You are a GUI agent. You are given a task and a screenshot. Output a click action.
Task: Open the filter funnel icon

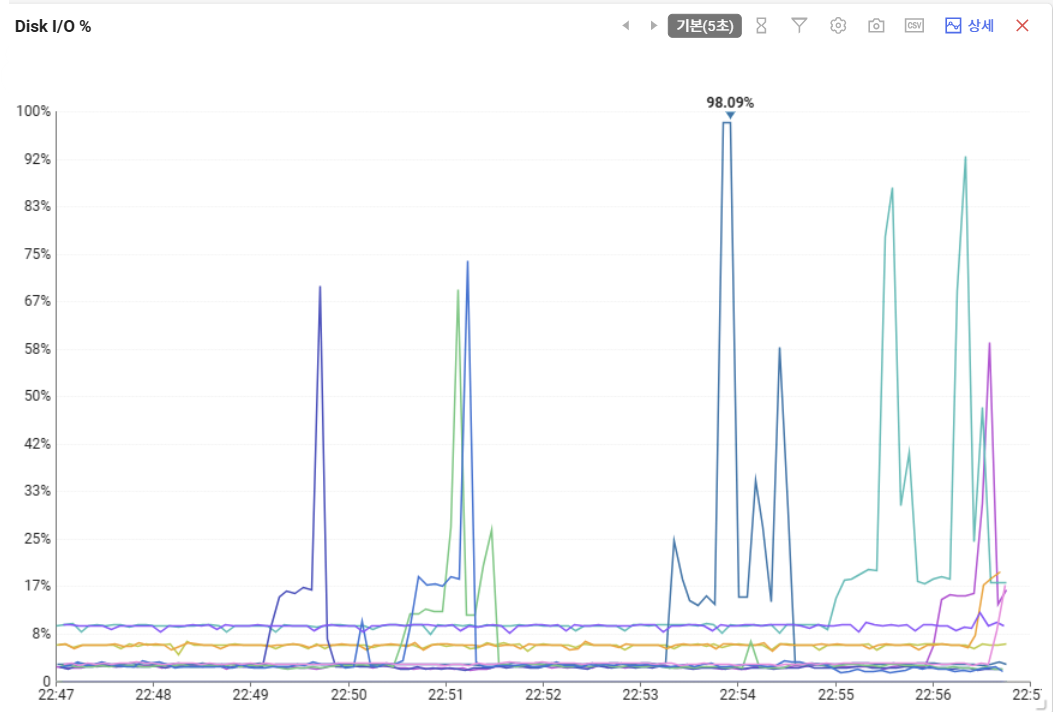pos(799,25)
